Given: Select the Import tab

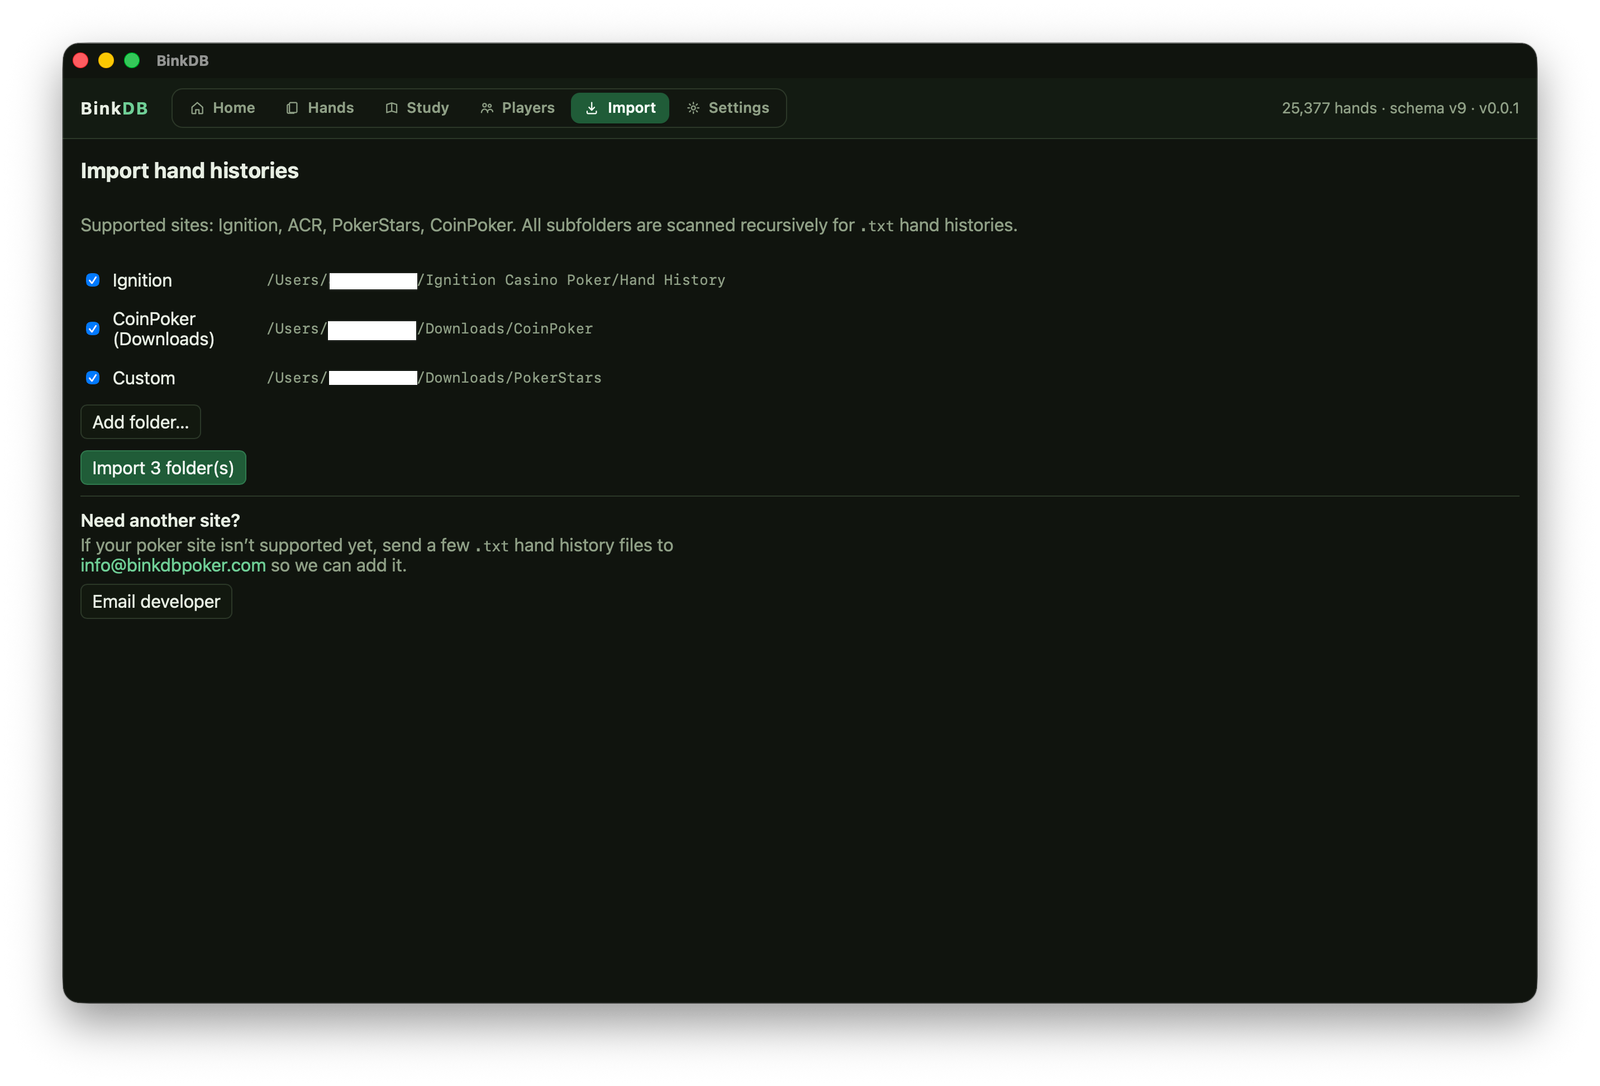Looking at the screenshot, I should [x=620, y=108].
